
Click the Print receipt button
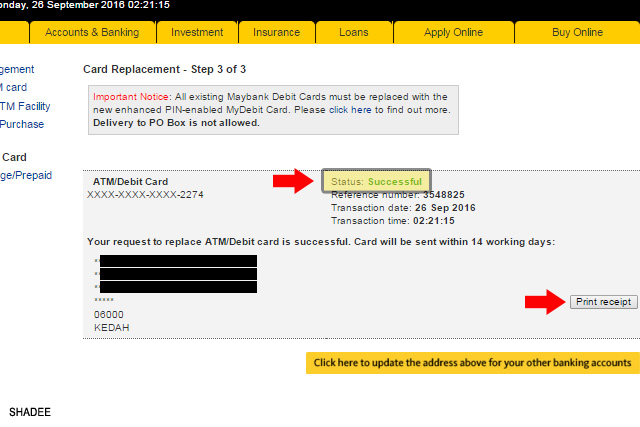pyautogui.click(x=603, y=302)
